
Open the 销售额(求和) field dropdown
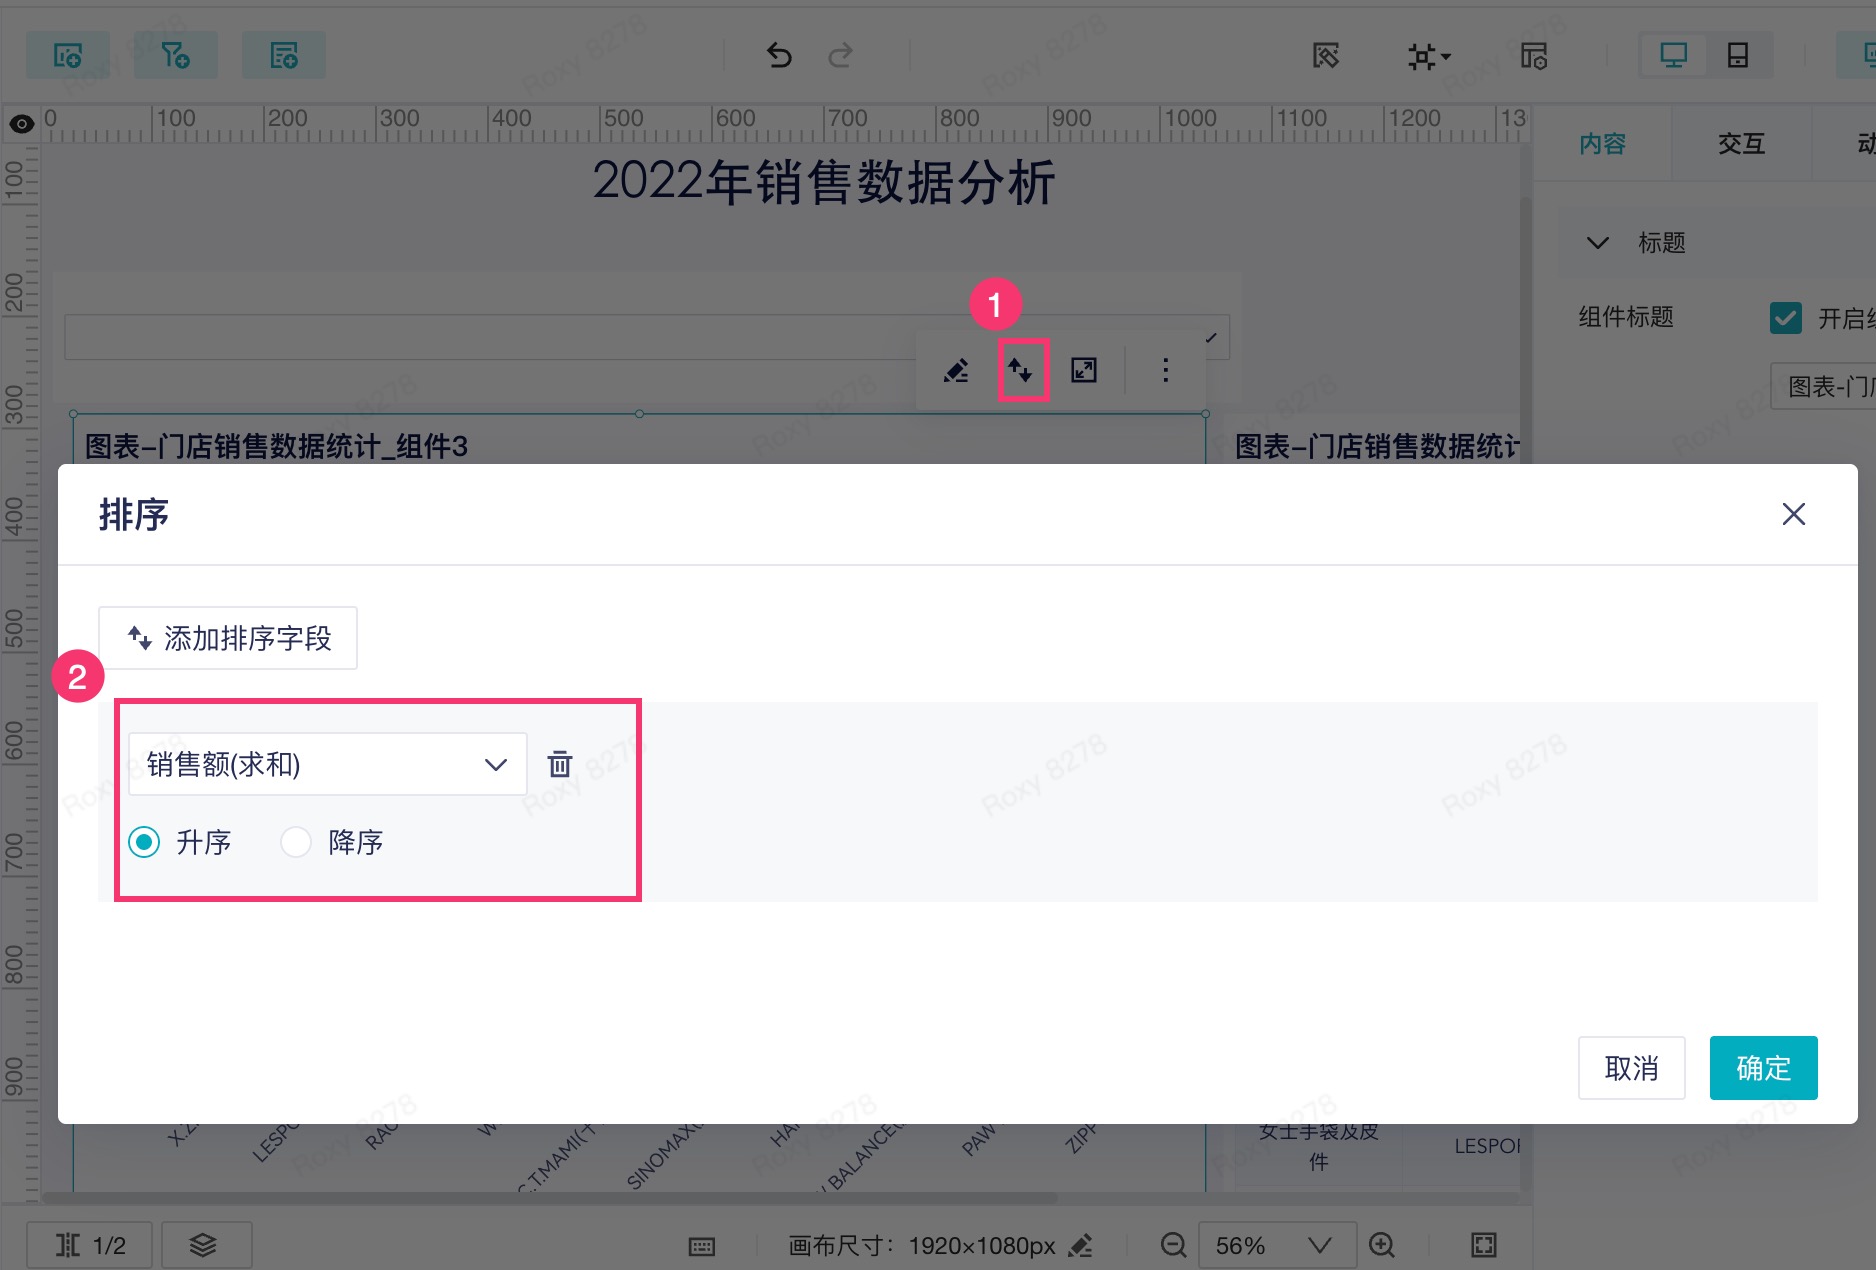tap(327, 764)
